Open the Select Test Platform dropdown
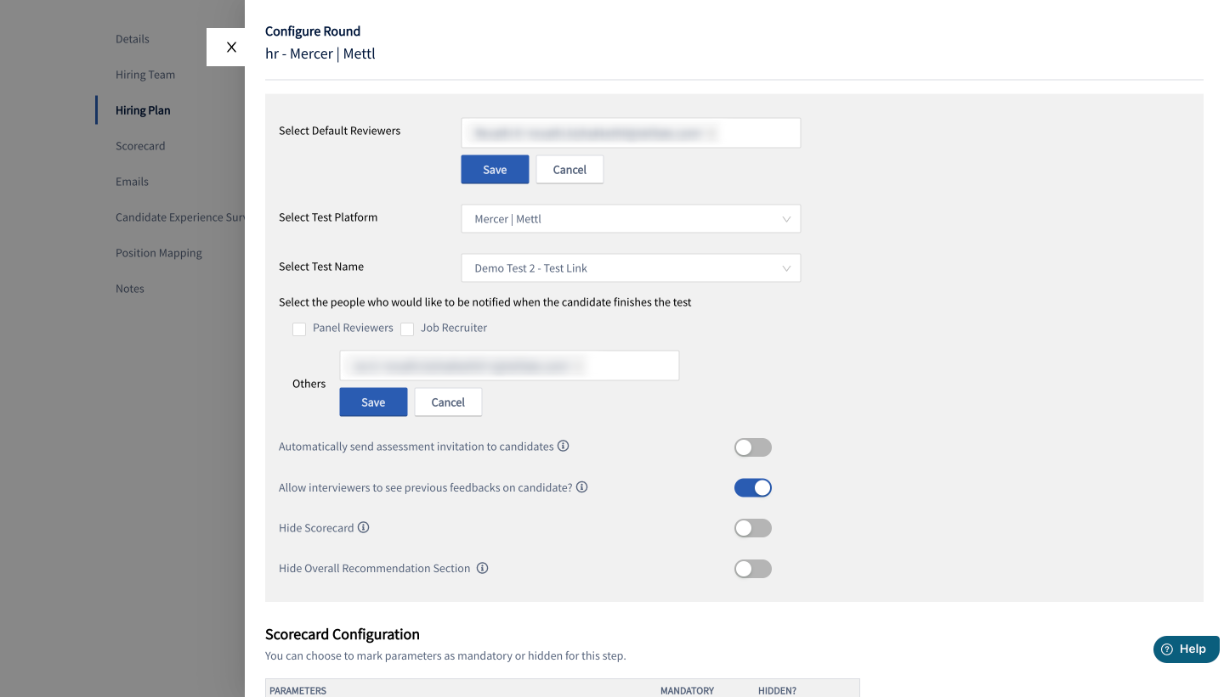The image size is (1224, 697). tap(631, 219)
